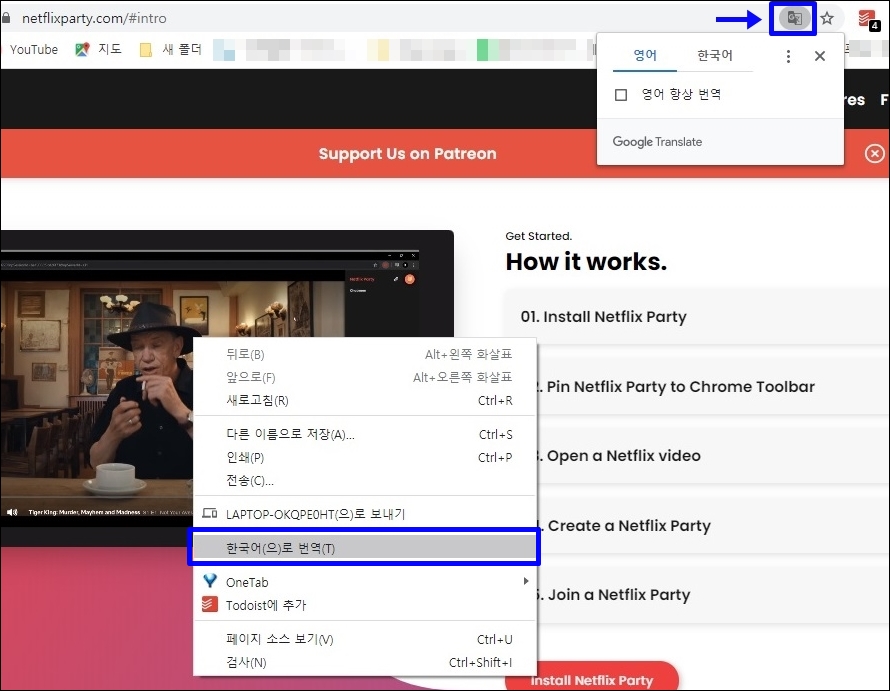
Task: Open the YouTube bookmark
Action: (33, 49)
